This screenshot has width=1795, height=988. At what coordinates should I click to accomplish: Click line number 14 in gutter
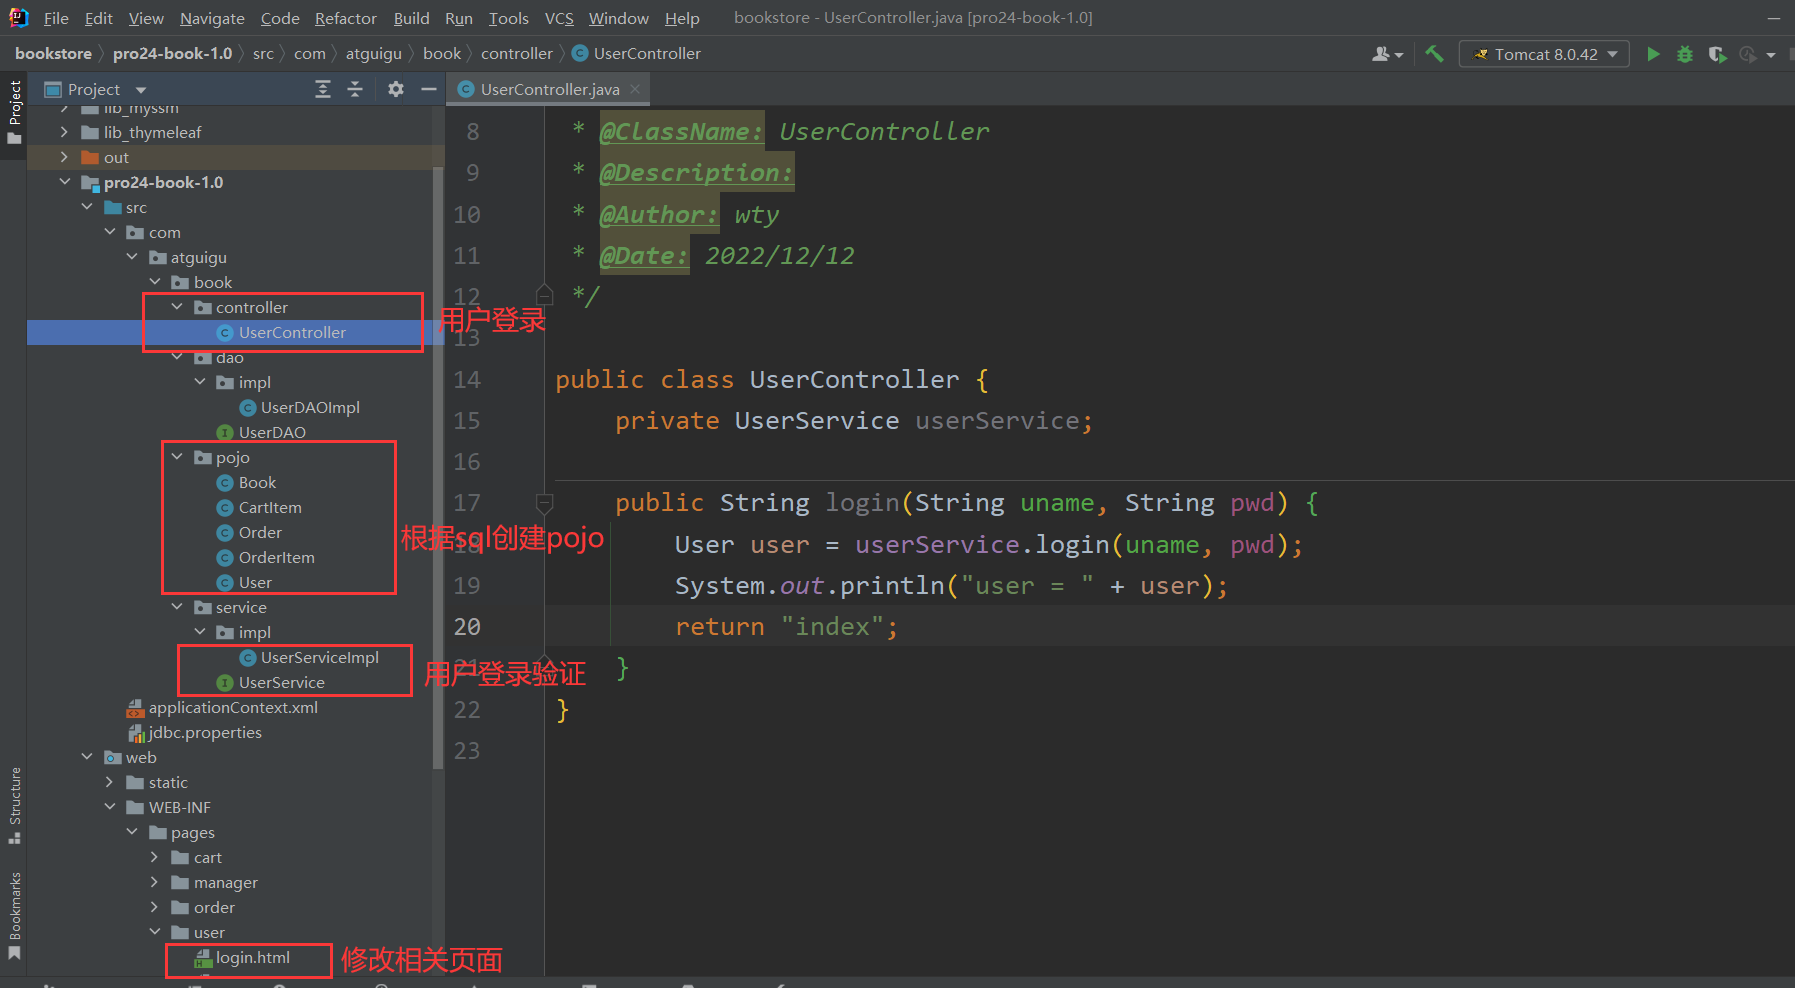coord(467,380)
